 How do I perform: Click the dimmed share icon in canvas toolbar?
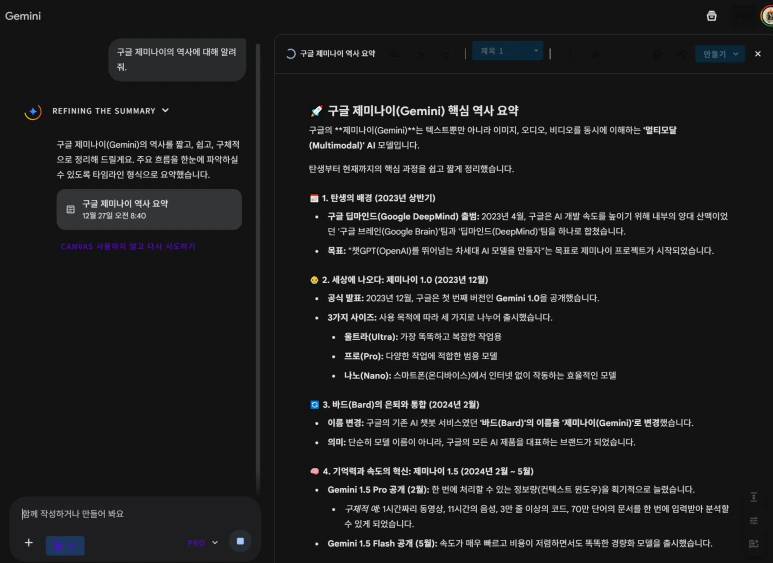[x=682, y=54]
